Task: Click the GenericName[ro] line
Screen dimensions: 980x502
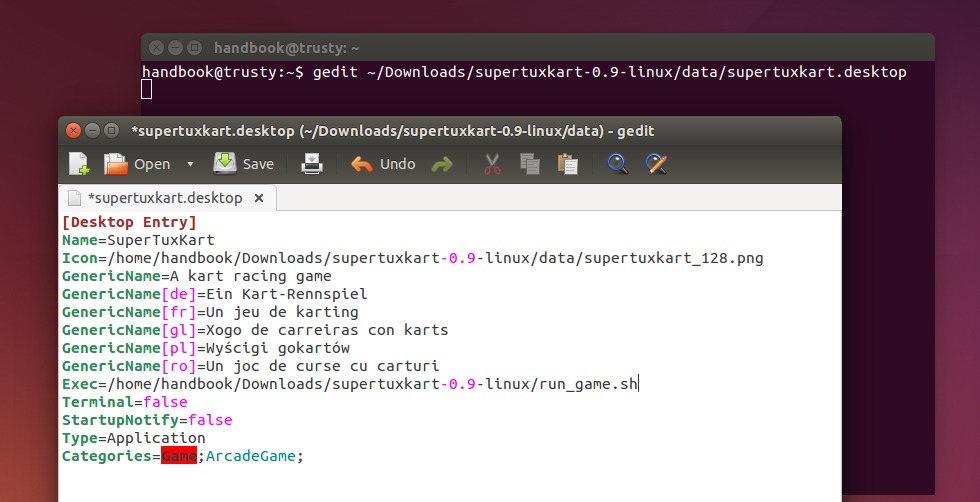Action: pyautogui.click(x=251, y=366)
